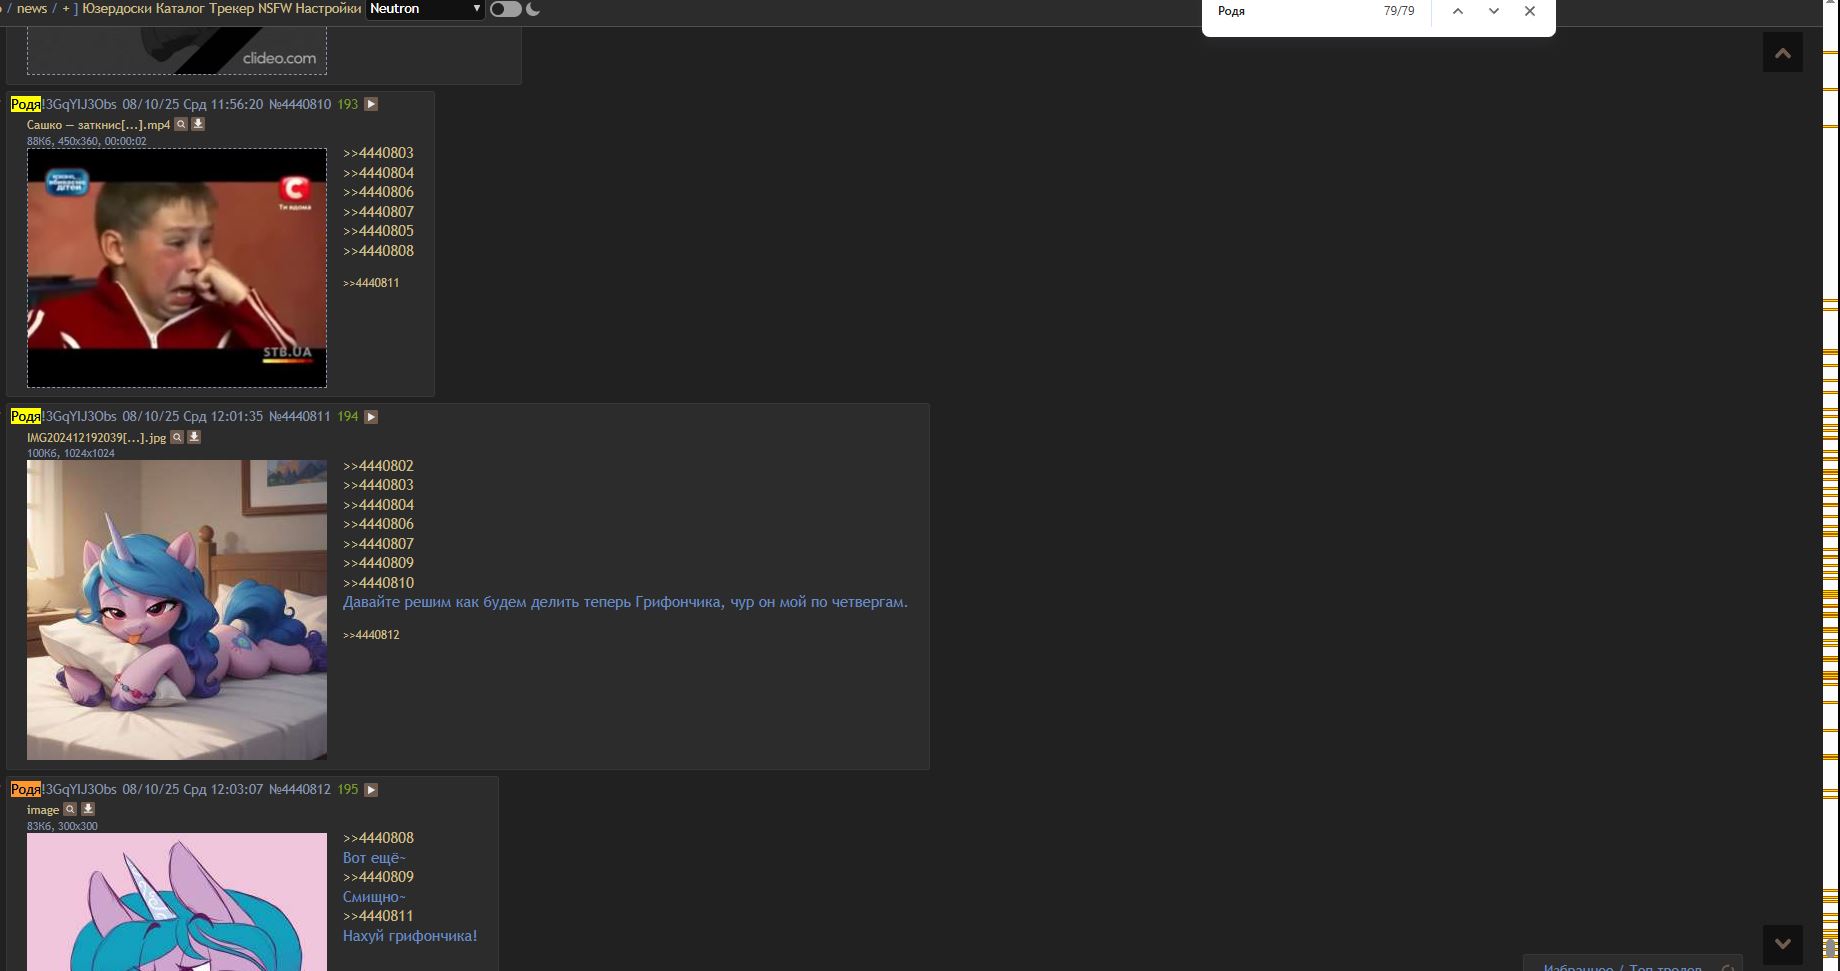Click quote link >>4440808 in post №4440812
Viewport: 1840px width, 971px height.
[378, 838]
